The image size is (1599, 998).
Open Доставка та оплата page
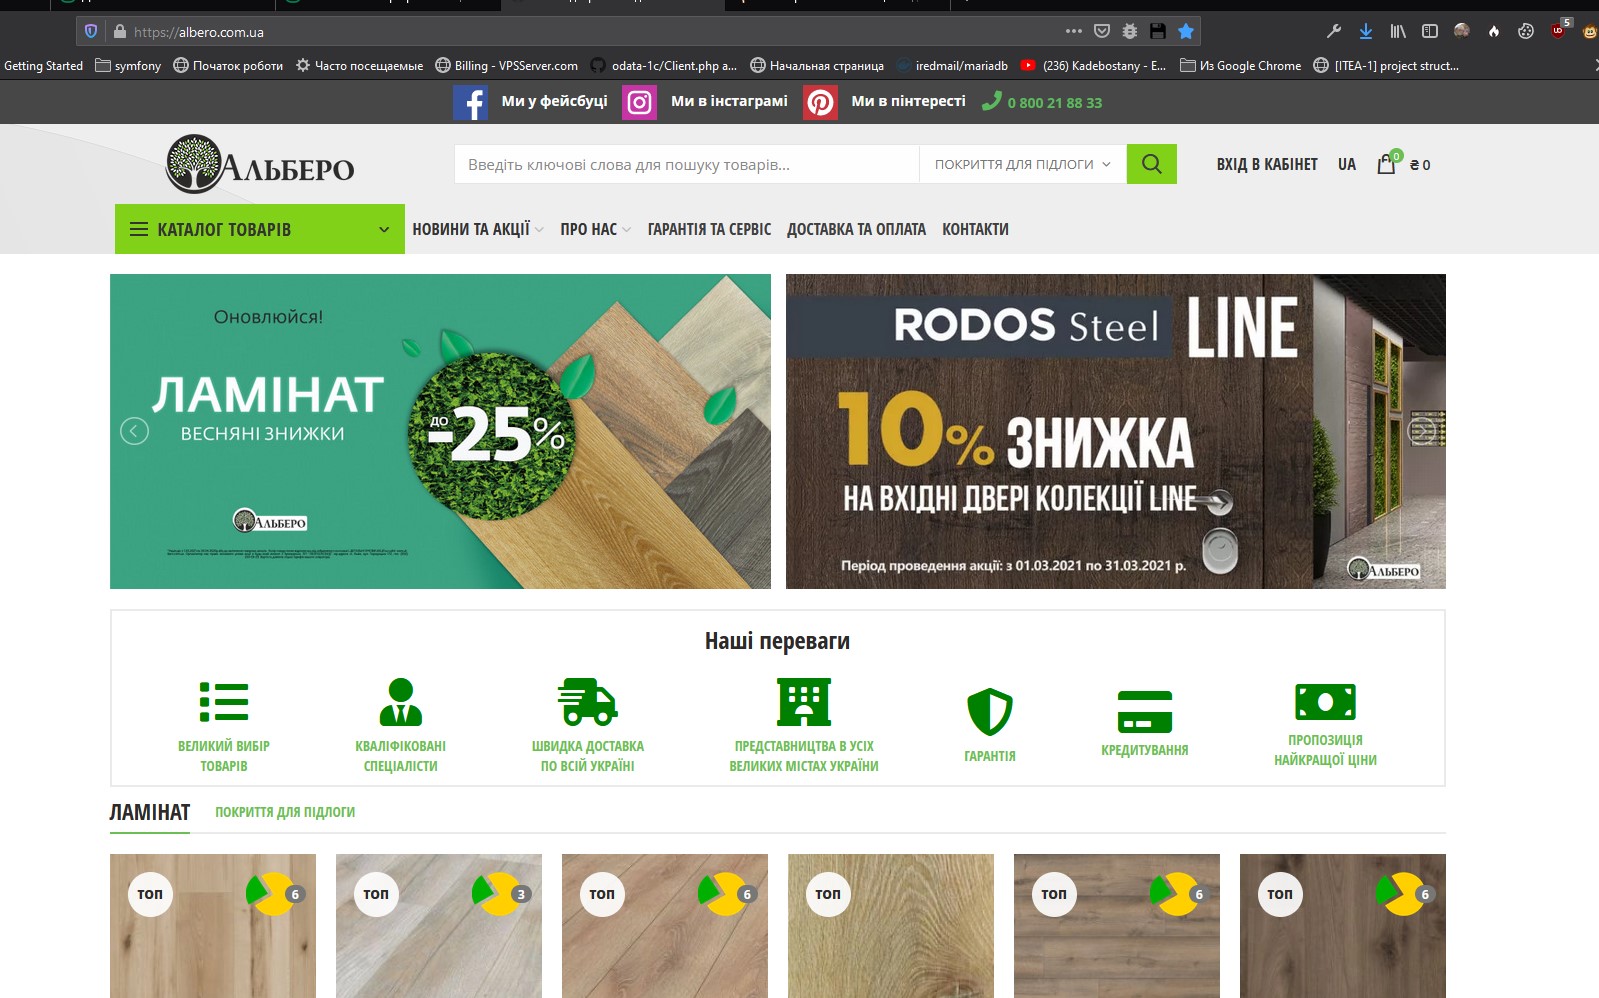tap(856, 229)
